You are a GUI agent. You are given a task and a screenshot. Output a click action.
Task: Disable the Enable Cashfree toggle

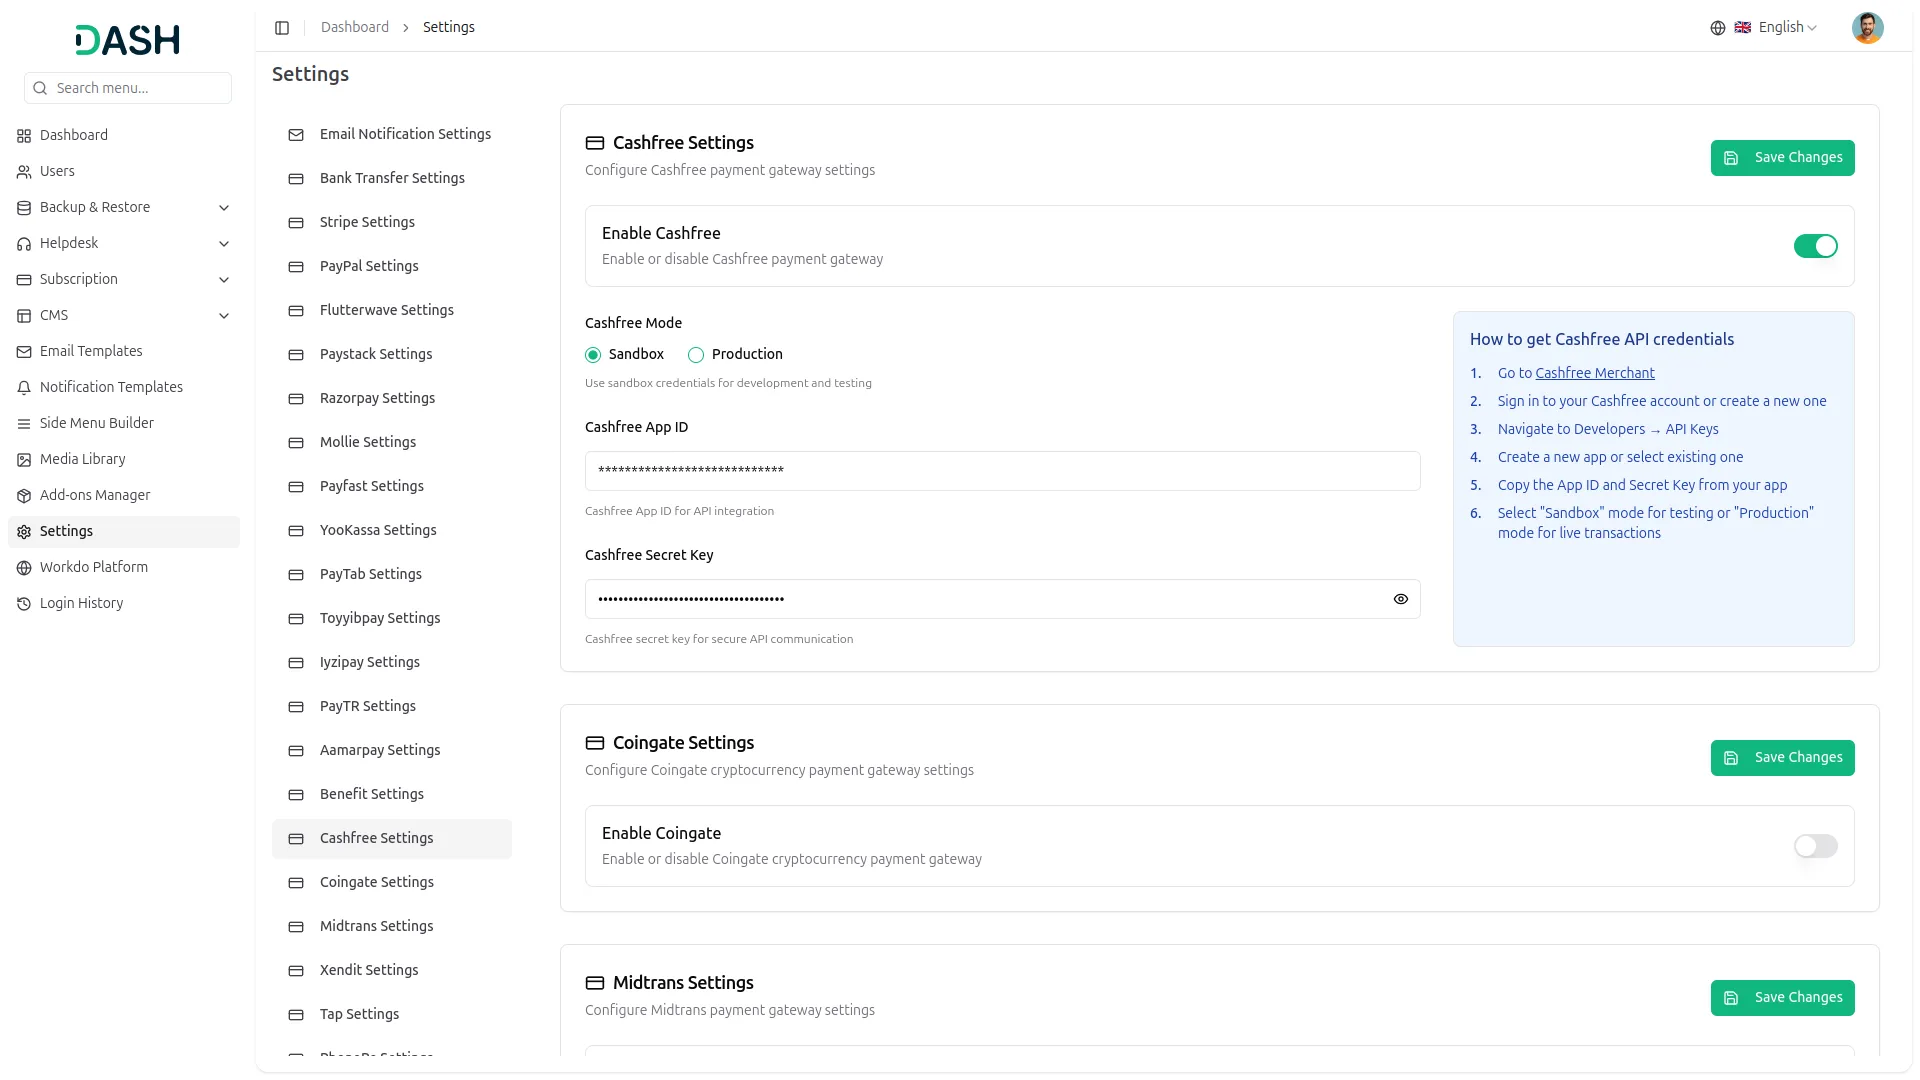[1815, 246]
